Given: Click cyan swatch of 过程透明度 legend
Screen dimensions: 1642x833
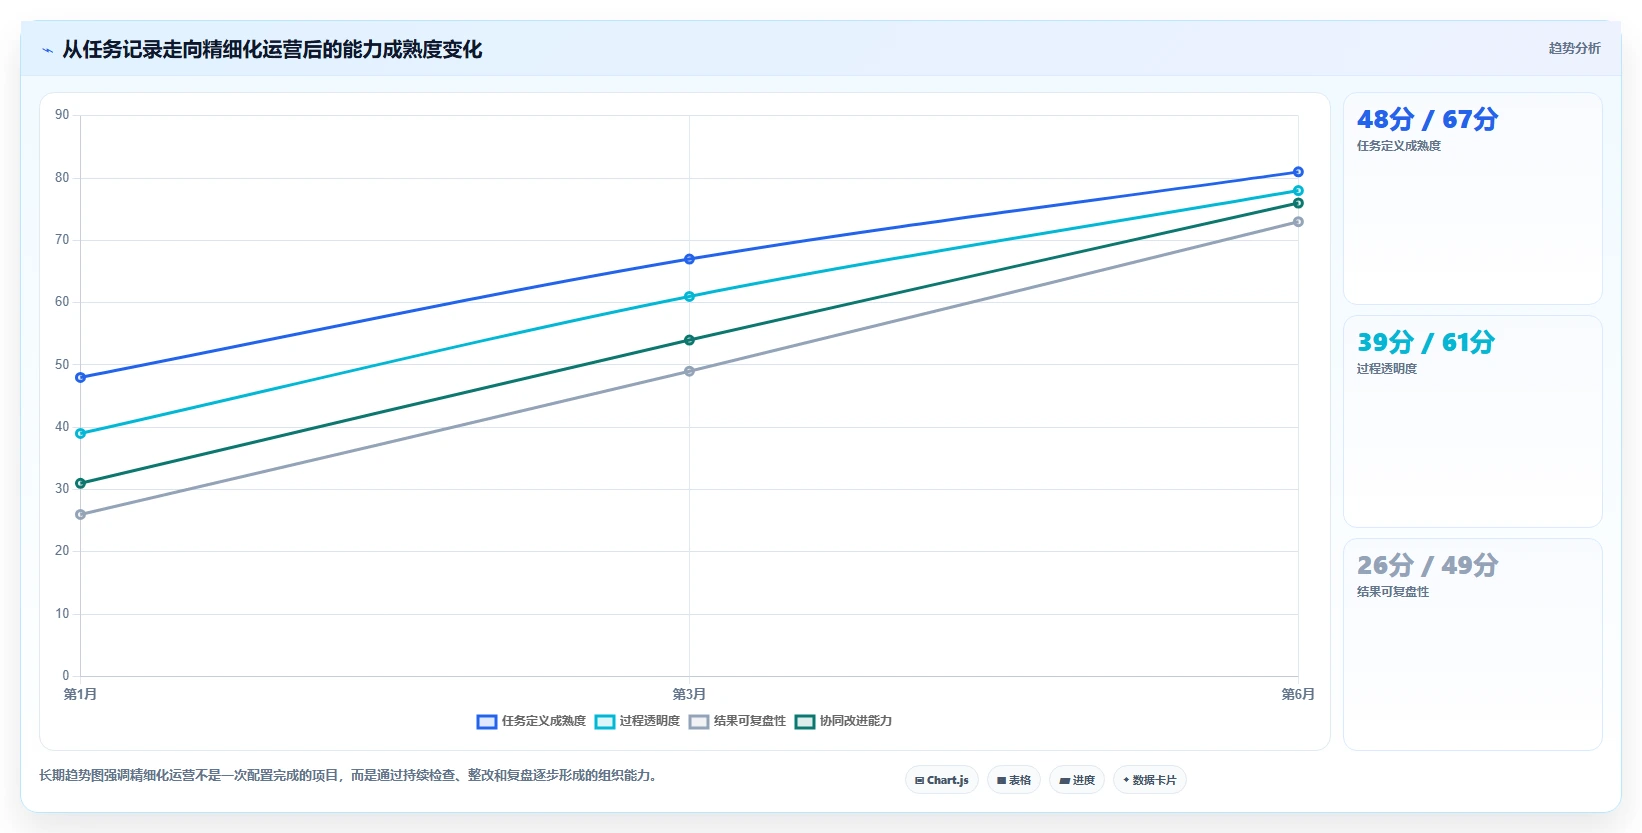Looking at the screenshot, I should click(x=605, y=722).
